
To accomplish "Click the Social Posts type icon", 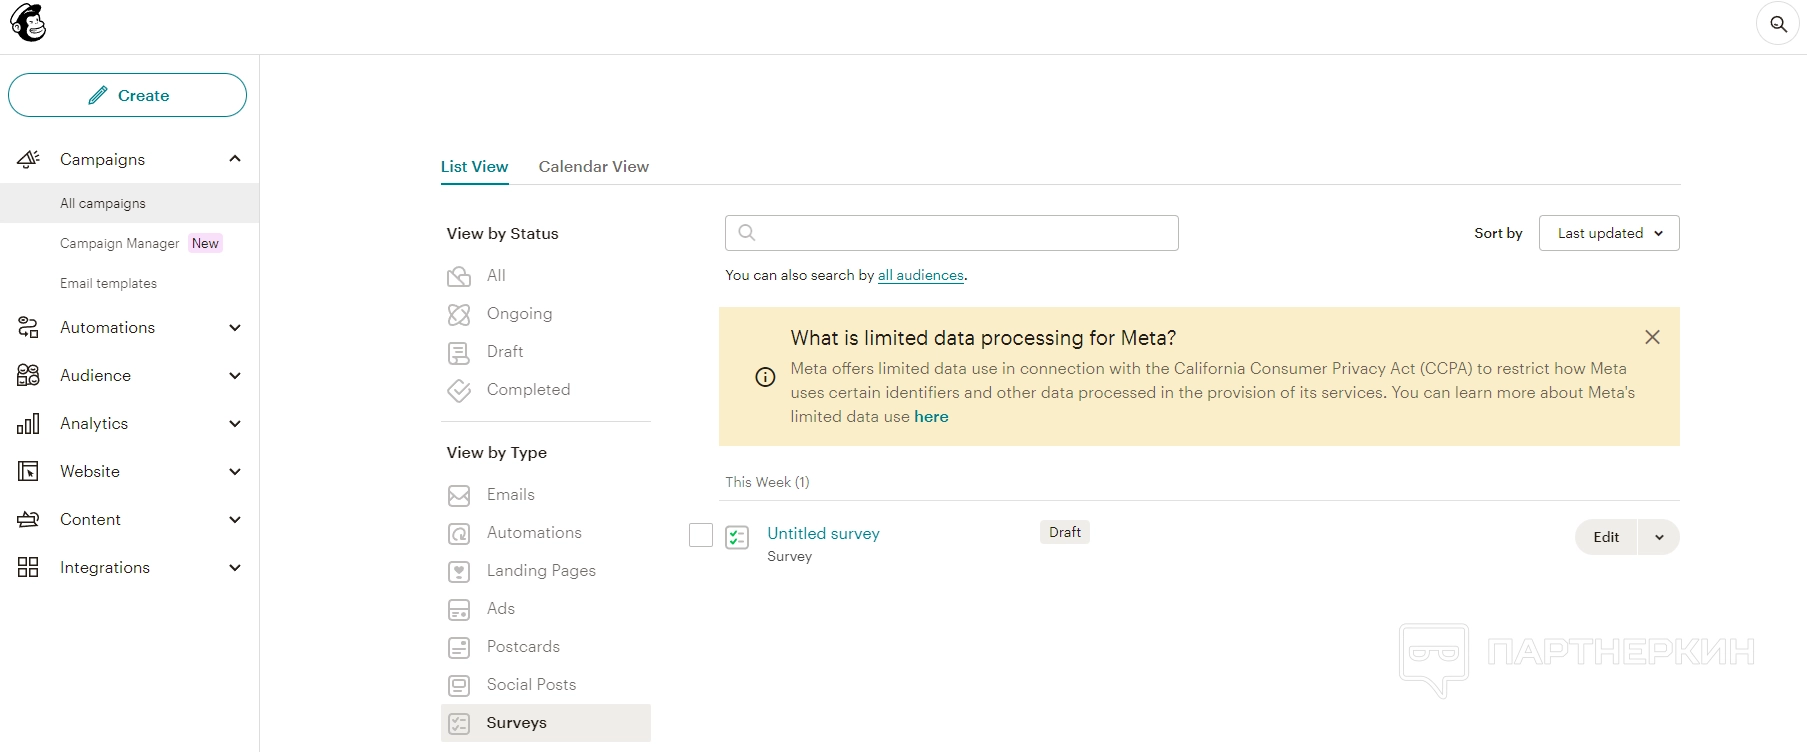I will point(459,685).
